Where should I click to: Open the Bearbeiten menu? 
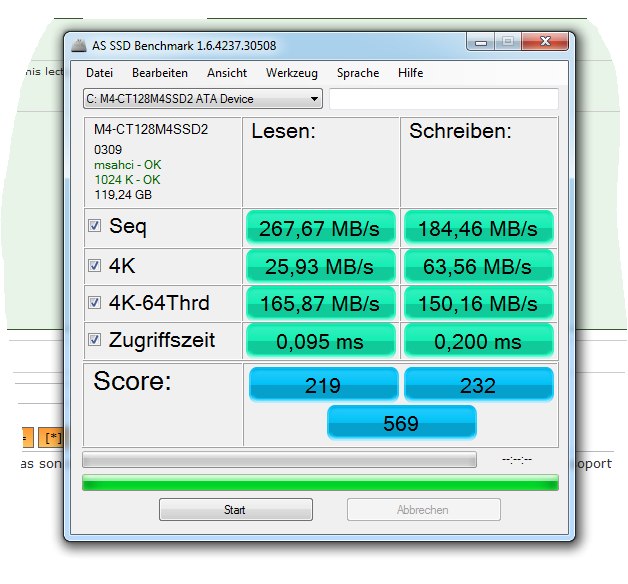pos(160,73)
